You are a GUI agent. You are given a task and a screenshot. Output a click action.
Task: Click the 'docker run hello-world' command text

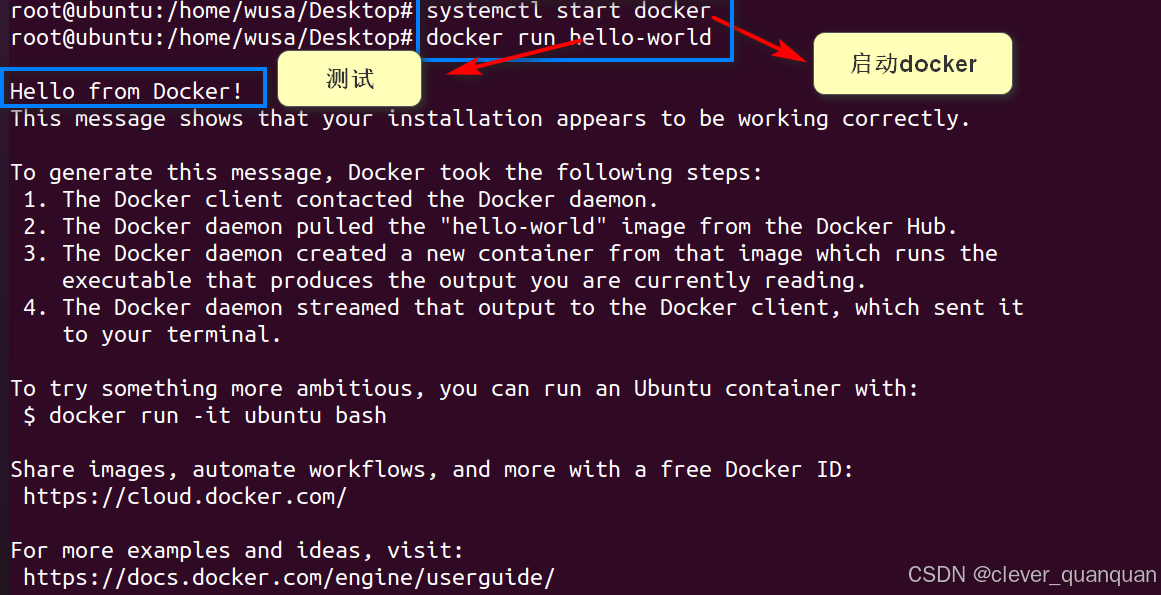coord(569,37)
